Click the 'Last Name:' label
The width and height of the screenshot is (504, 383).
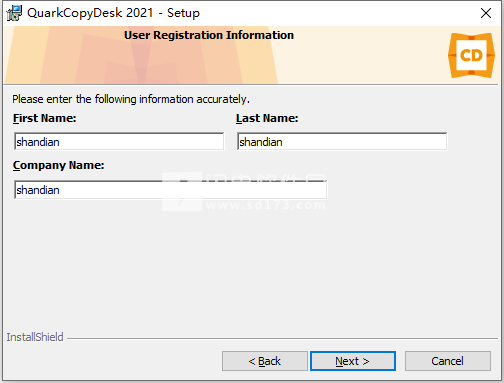click(x=267, y=118)
